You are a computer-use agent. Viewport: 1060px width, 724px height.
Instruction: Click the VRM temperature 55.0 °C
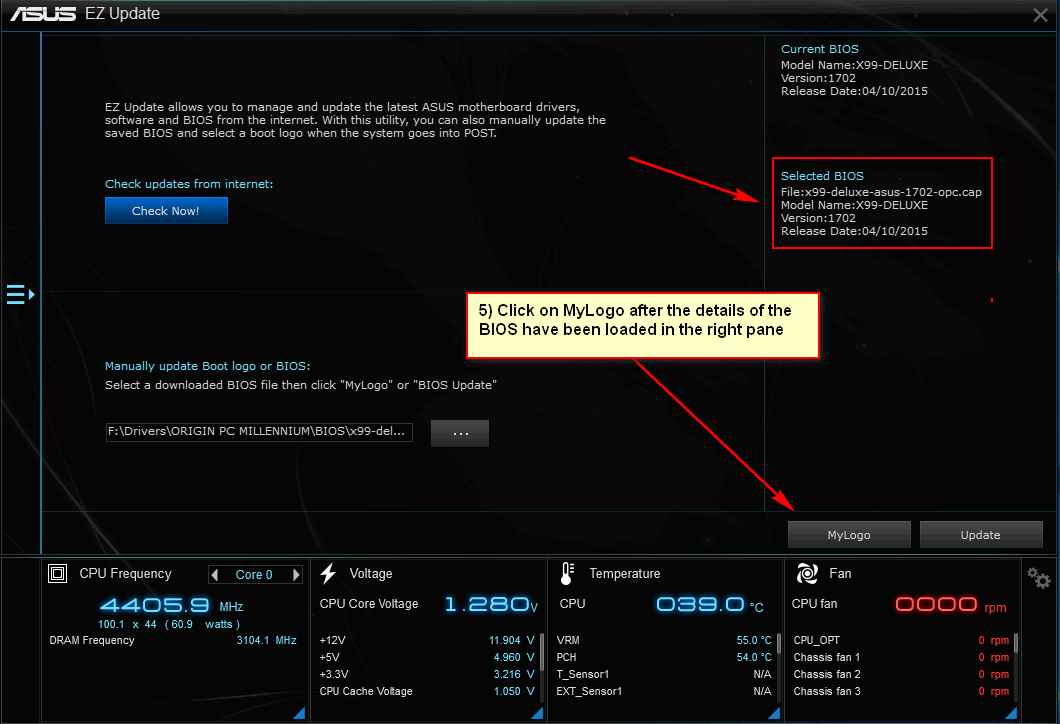pyautogui.click(x=754, y=640)
